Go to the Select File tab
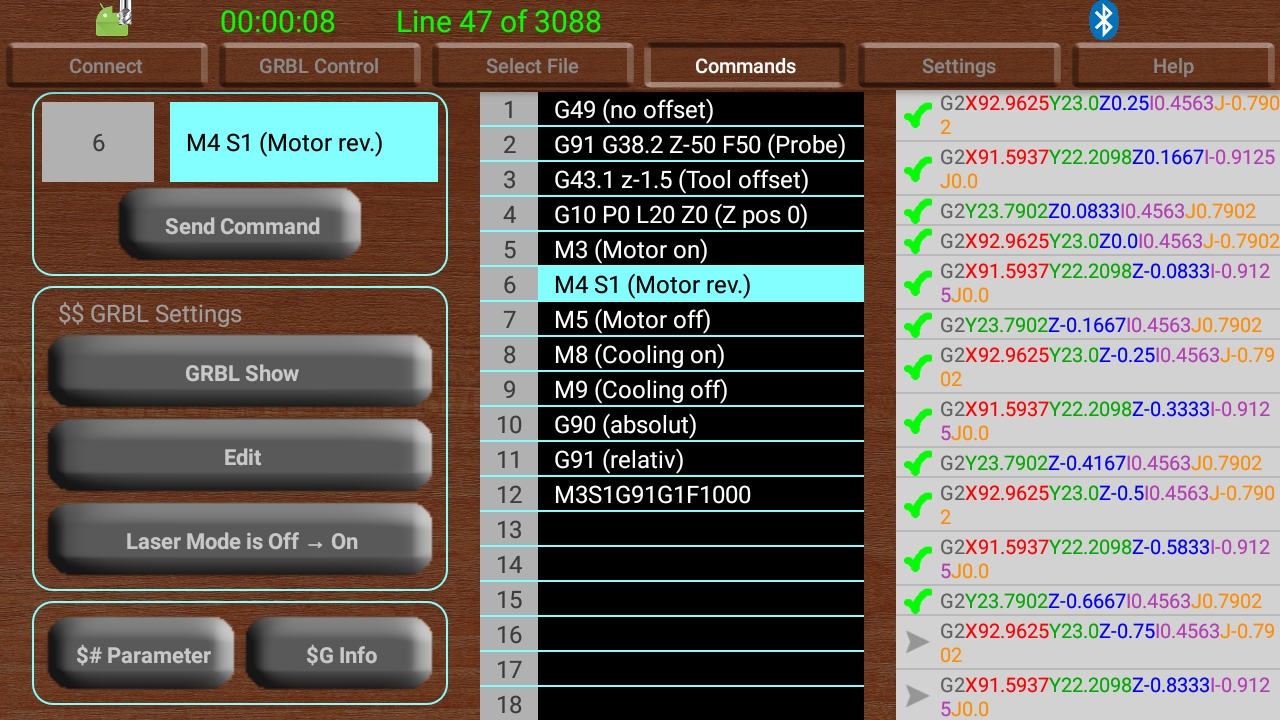 (532, 67)
